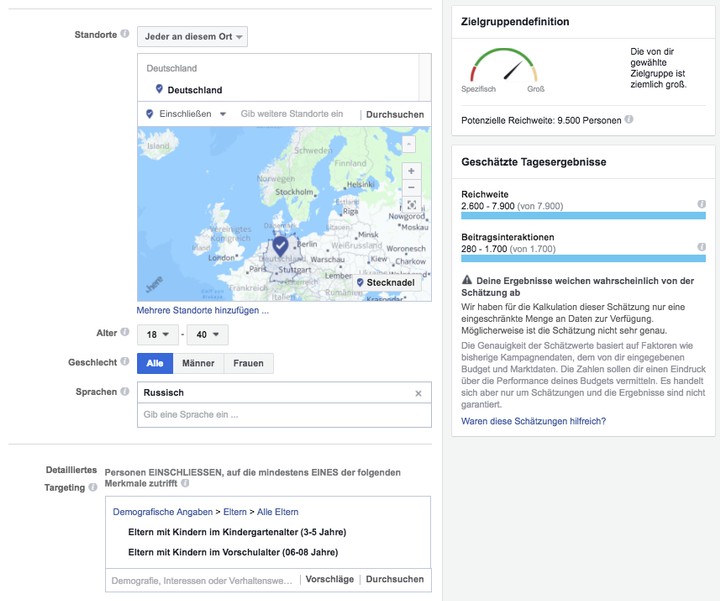Click the Beitragsinteraktionen blue progress bar
This screenshot has height=601, width=720.
point(583,258)
